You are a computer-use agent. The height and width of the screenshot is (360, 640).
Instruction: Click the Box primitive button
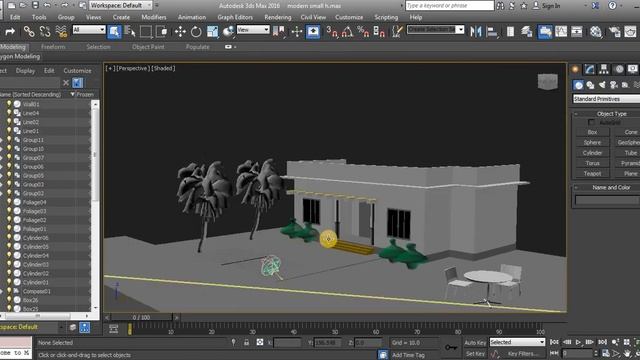(x=592, y=132)
